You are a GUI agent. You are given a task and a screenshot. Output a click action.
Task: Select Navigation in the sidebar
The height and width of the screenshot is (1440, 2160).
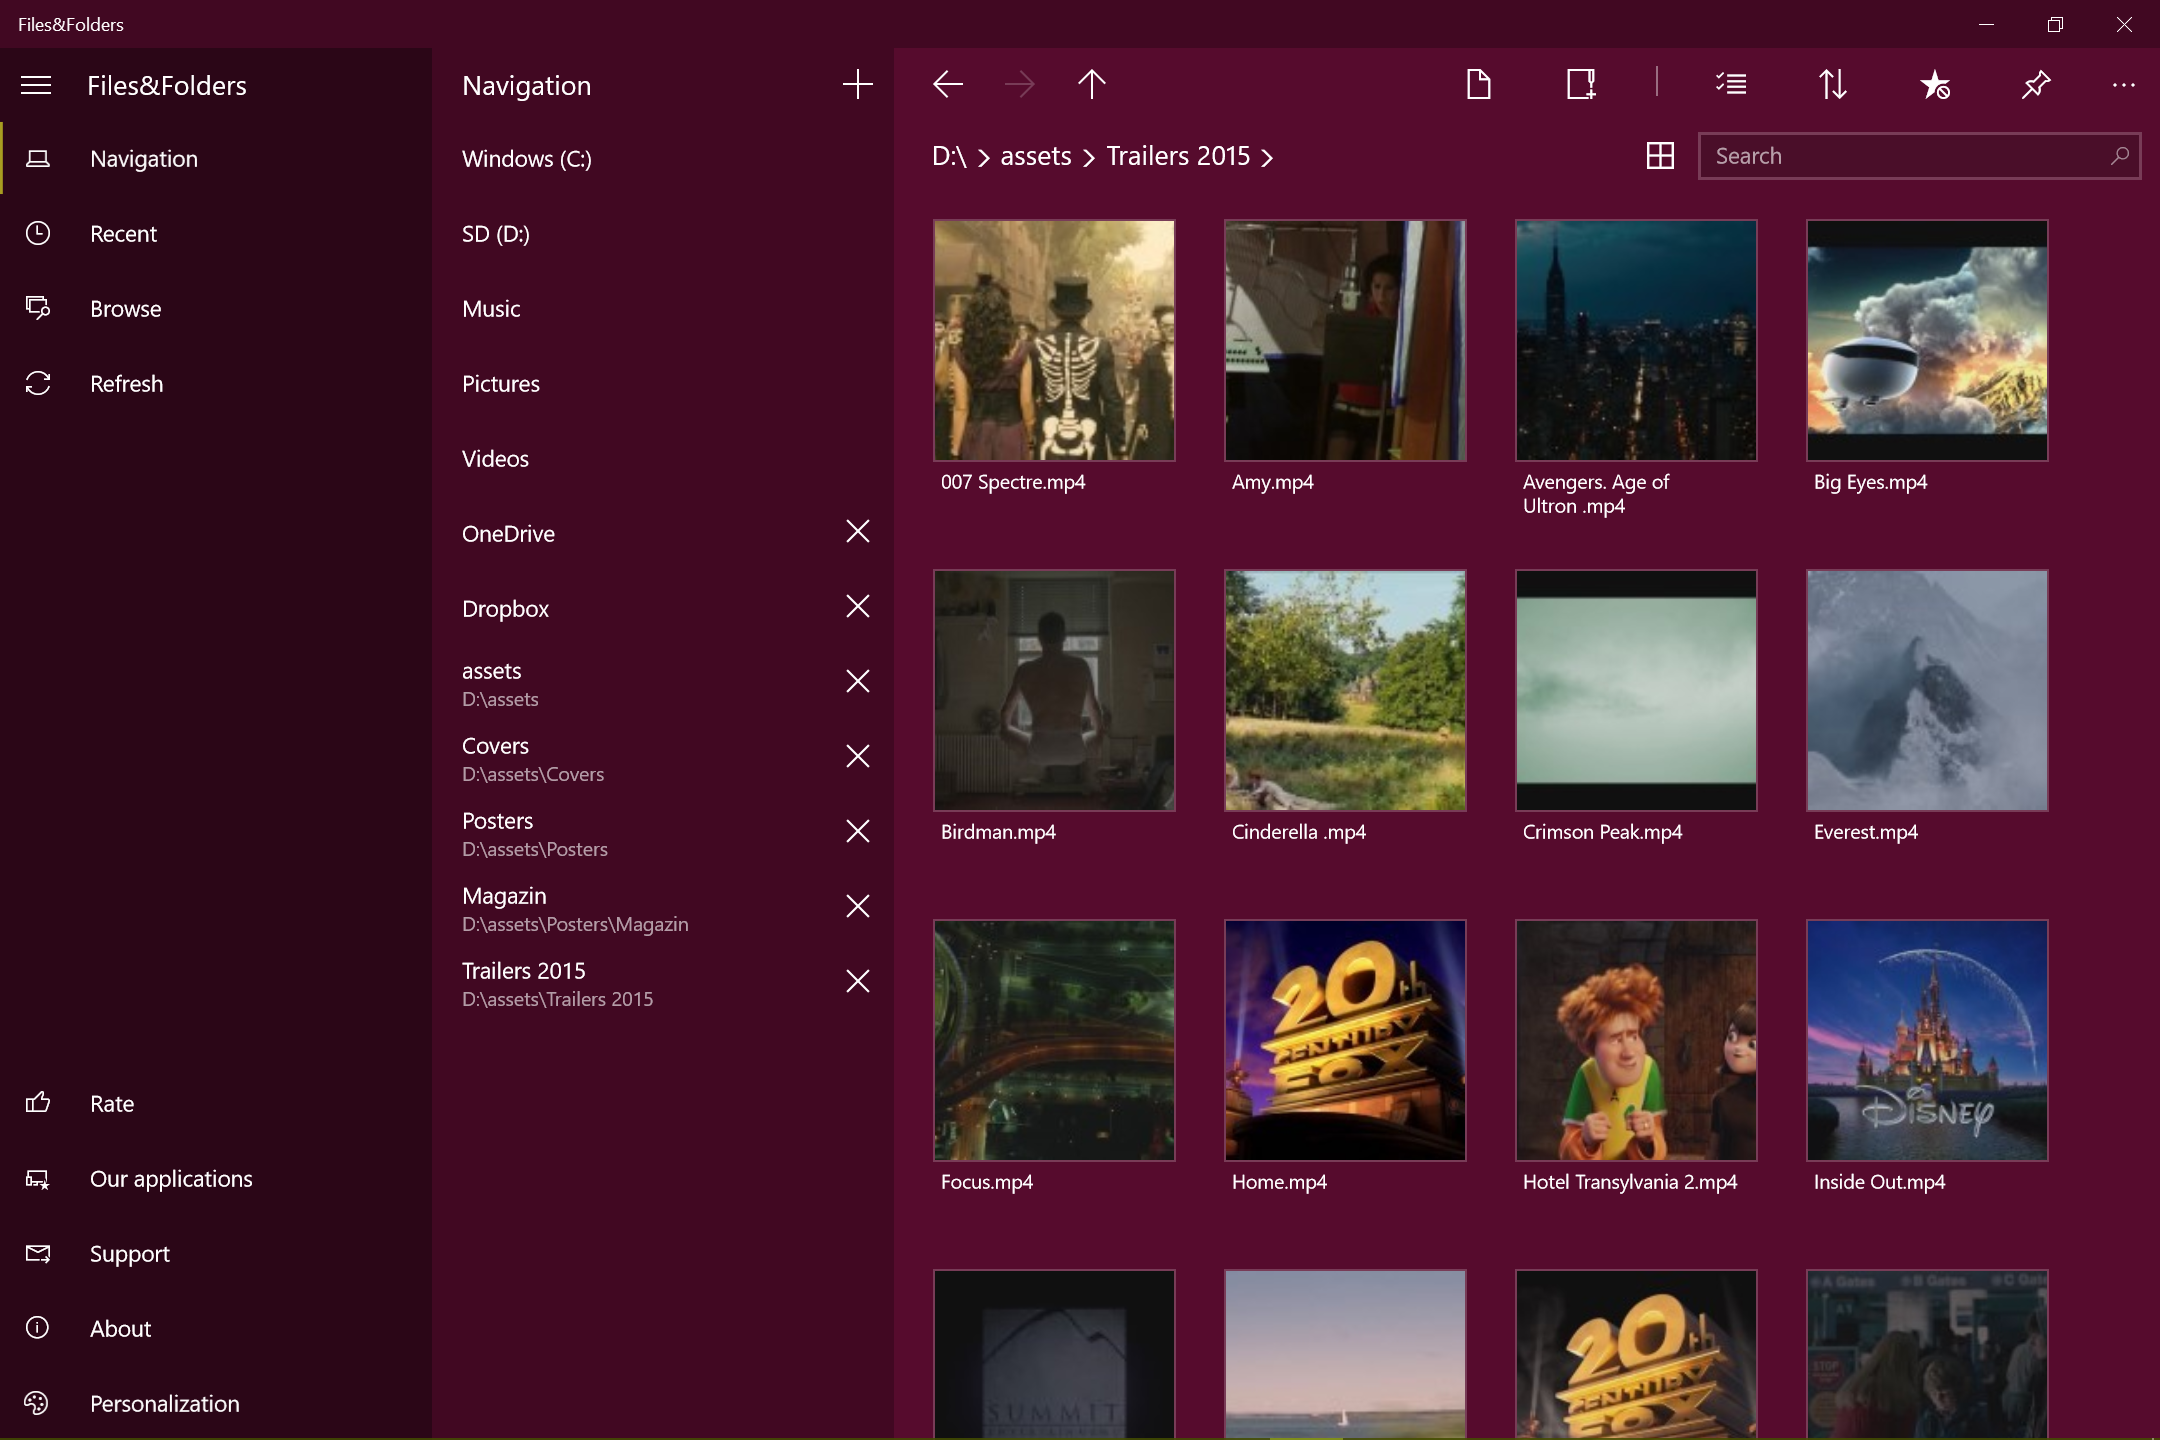click(216, 159)
